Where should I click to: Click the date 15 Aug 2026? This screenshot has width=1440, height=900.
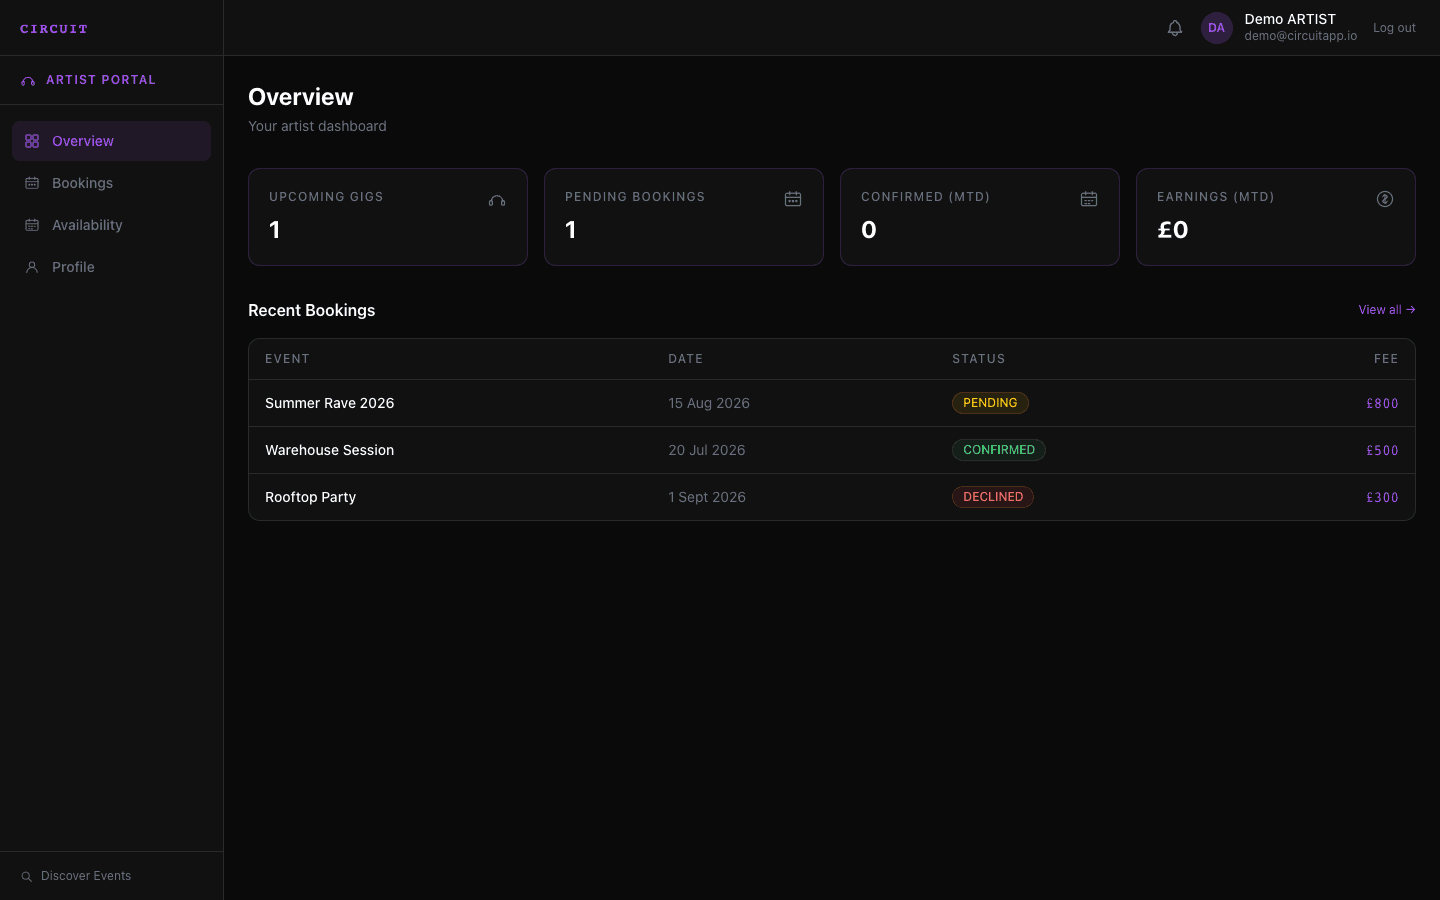[x=709, y=403]
